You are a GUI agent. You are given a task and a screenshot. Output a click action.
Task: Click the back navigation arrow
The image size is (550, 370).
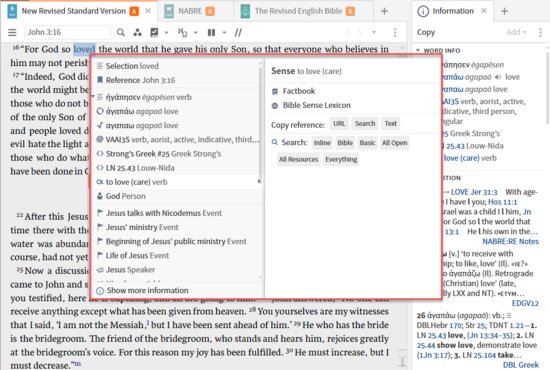(x=347, y=33)
